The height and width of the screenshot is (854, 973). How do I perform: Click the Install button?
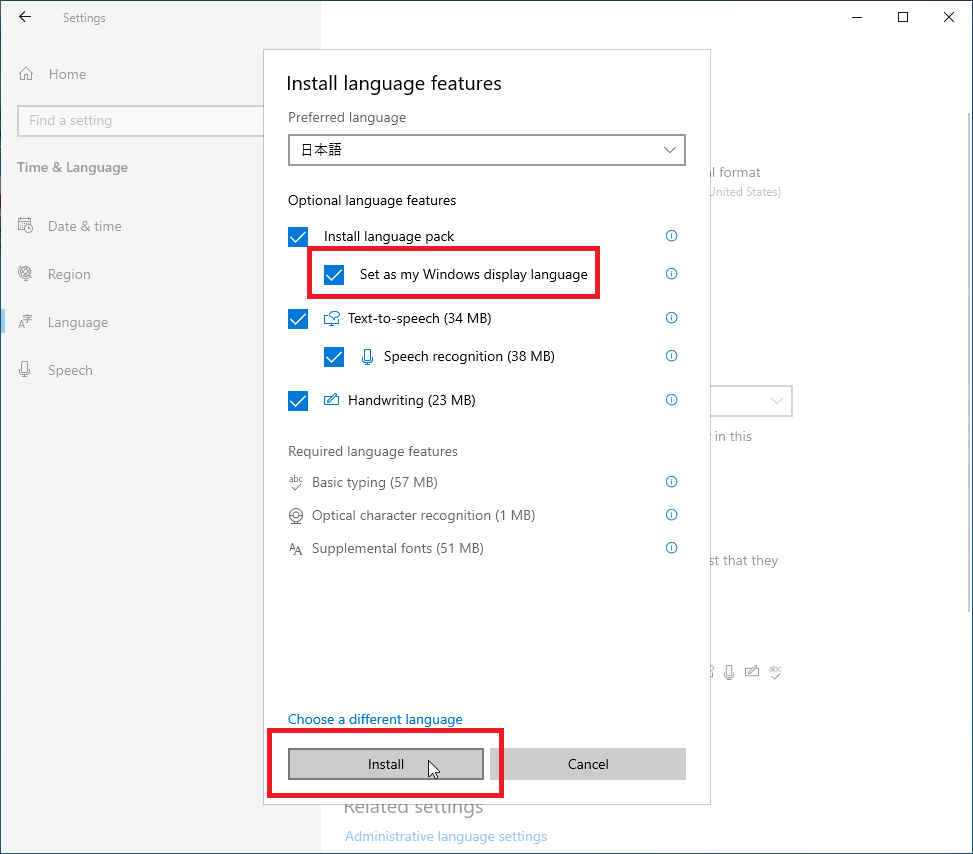click(x=385, y=764)
